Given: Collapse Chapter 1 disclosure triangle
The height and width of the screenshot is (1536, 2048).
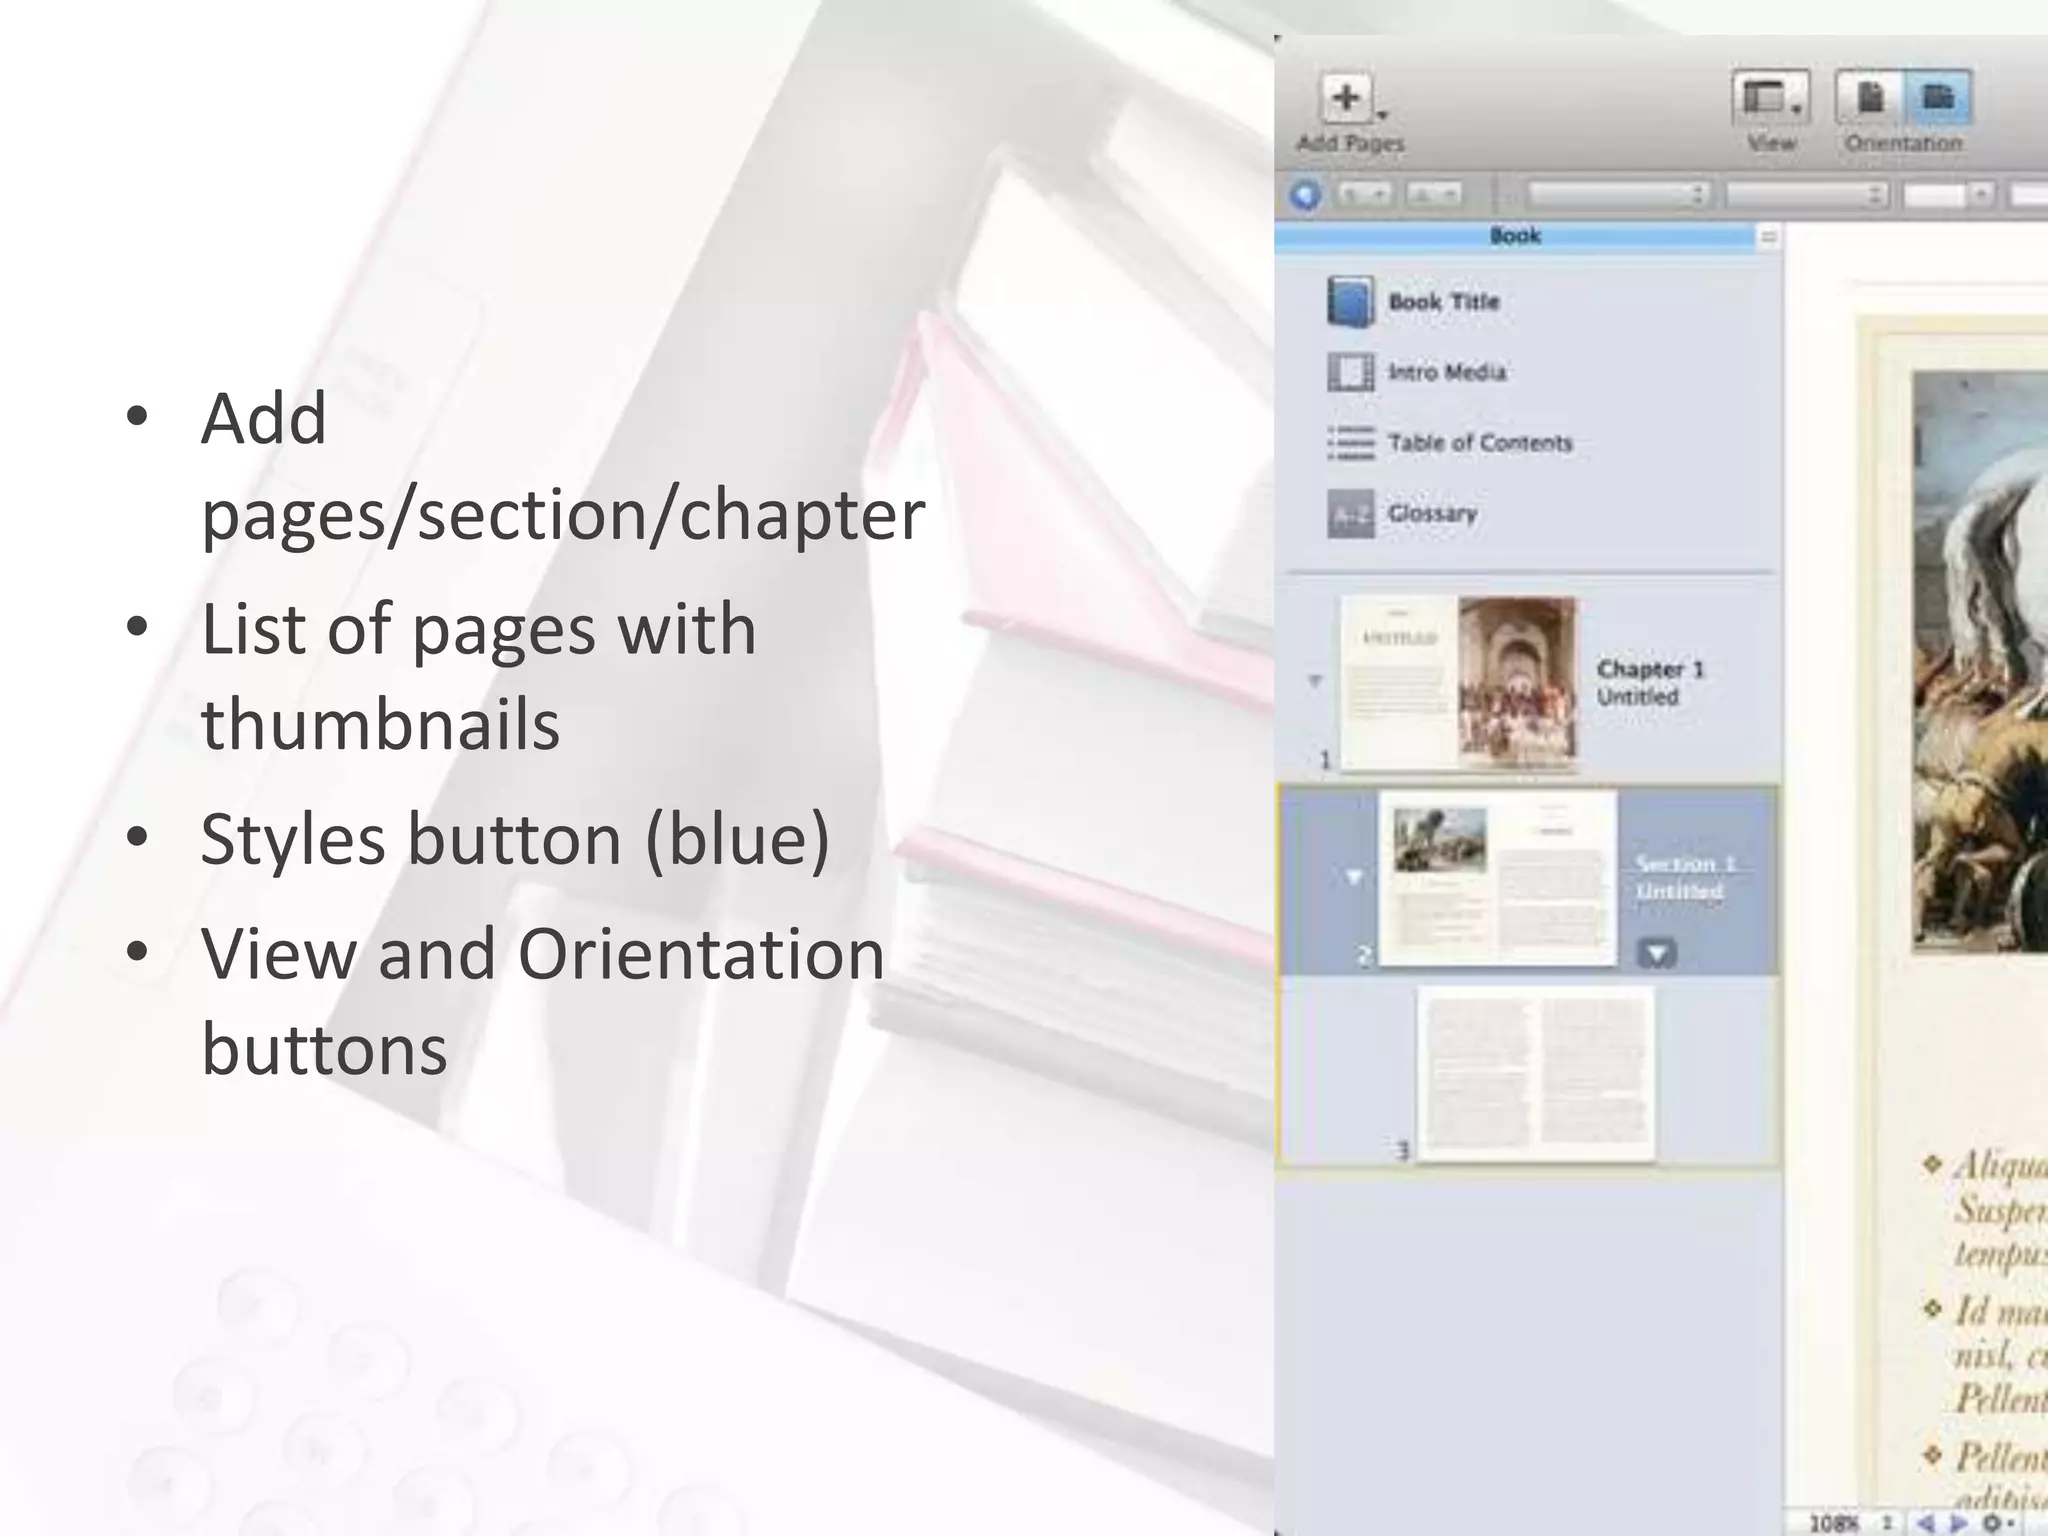Looking at the screenshot, I should pos(1315,681).
